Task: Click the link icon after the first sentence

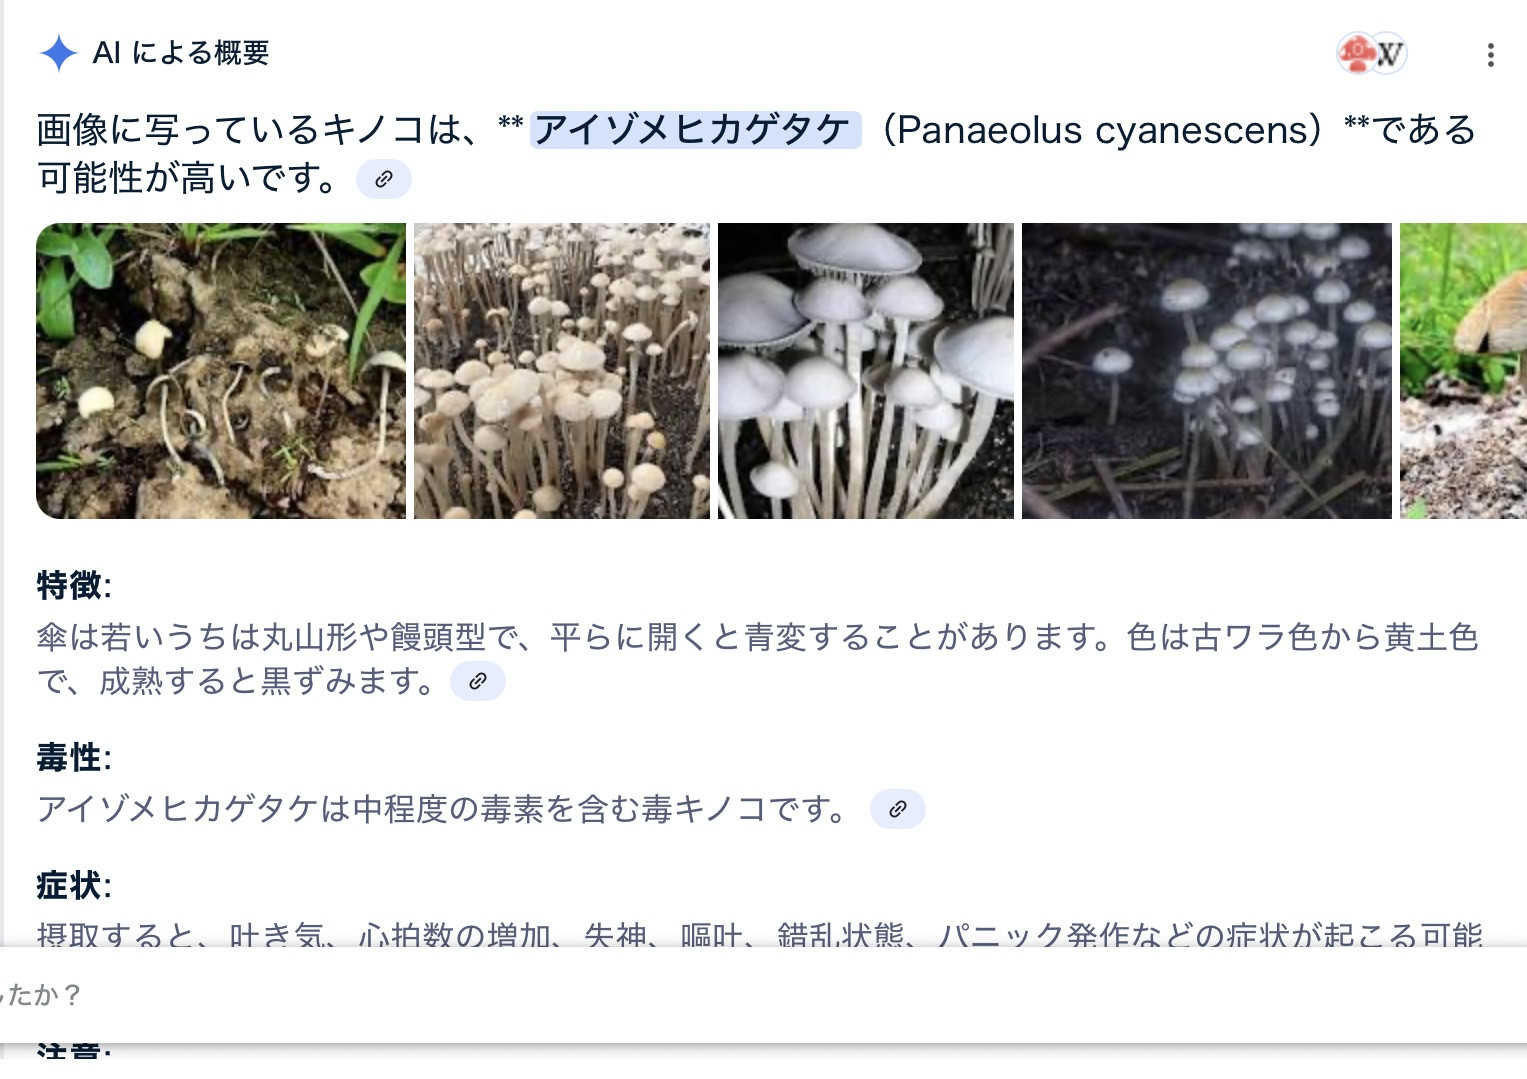Action: coord(384,179)
